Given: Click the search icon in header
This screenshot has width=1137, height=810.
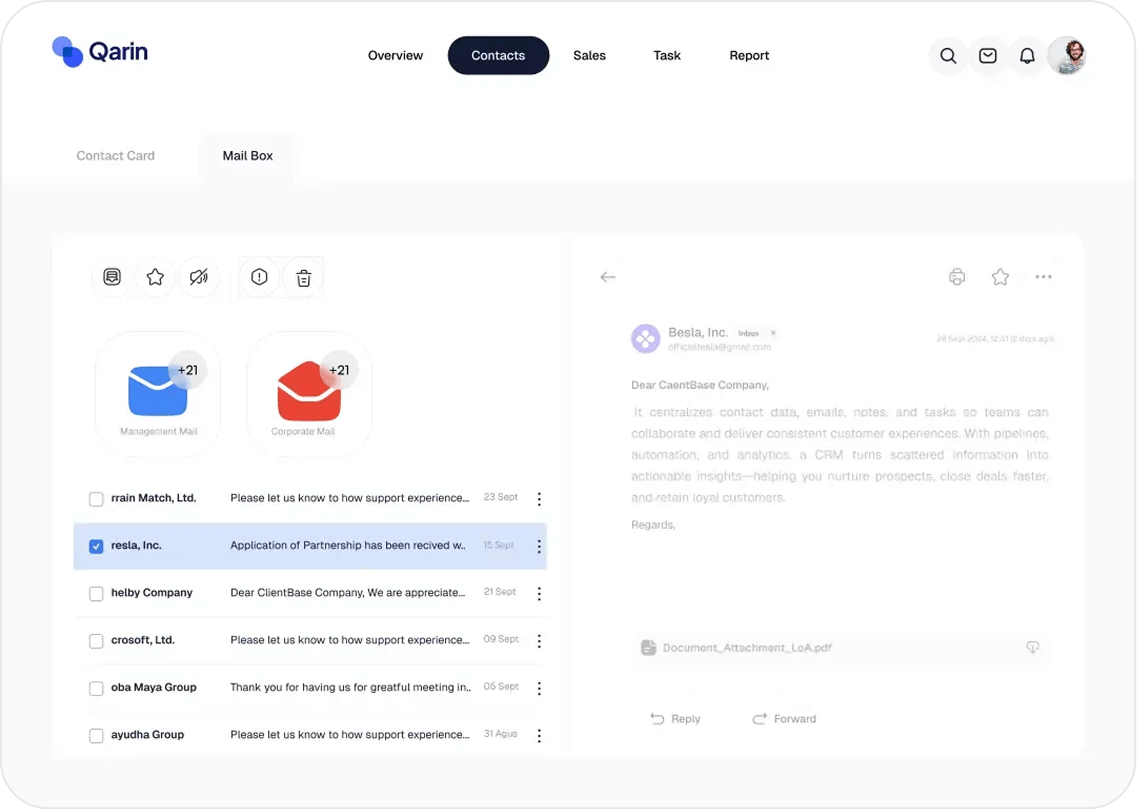Looking at the screenshot, I should tap(948, 56).
